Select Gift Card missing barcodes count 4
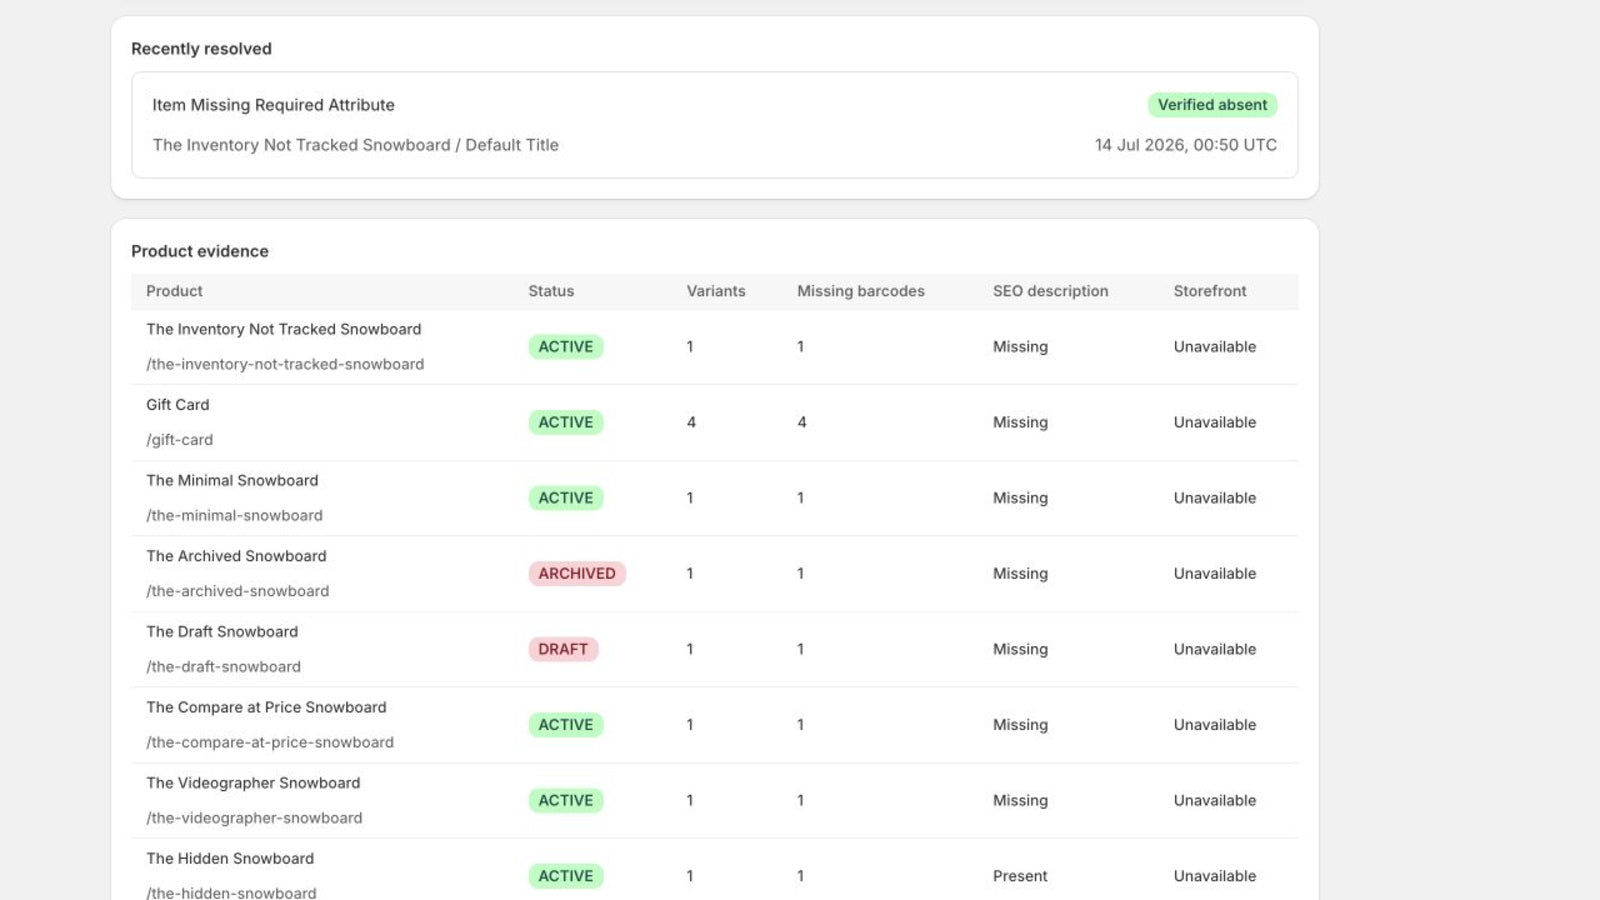Viewport: 1600px width, 900px height. pos(802,422)
